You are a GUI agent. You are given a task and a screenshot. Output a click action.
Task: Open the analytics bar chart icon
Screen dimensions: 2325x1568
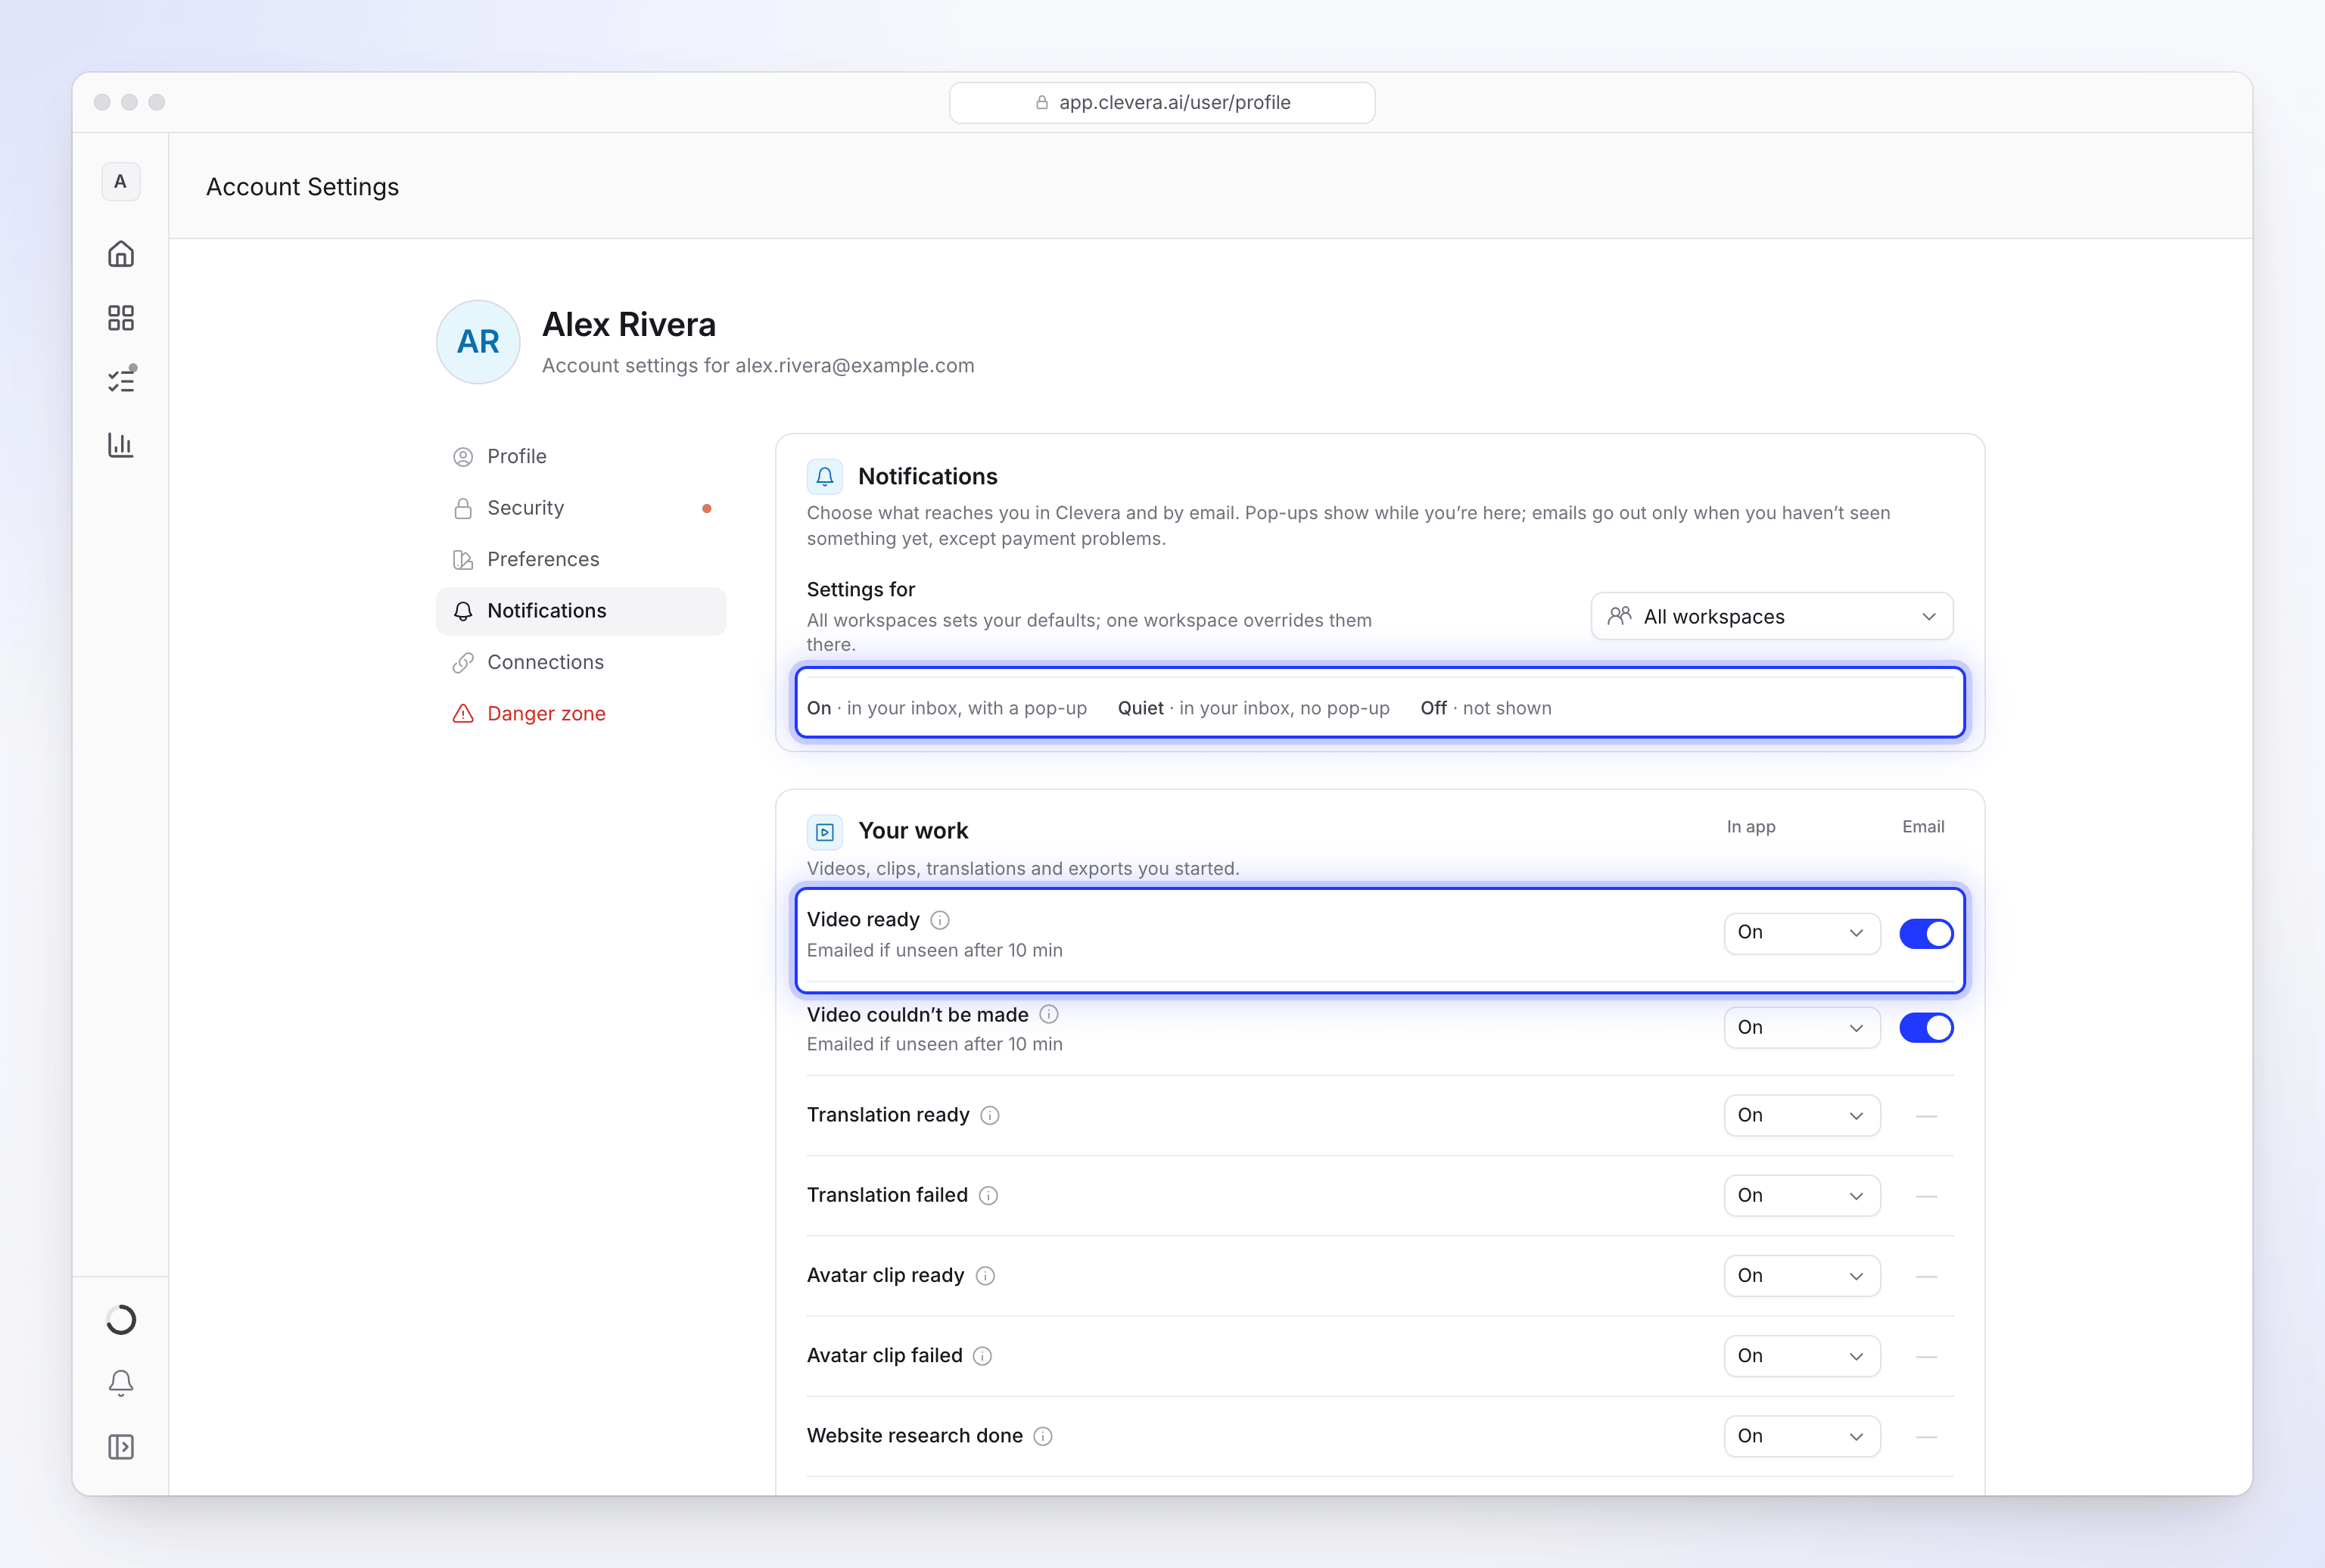pos(121,445)
